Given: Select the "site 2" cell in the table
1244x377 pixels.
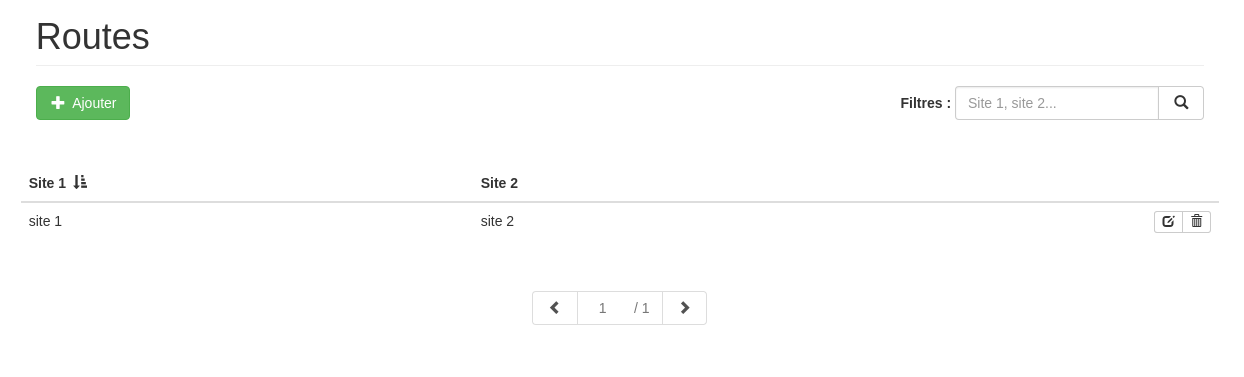Looking at the screenshot, I should point(497,221).
